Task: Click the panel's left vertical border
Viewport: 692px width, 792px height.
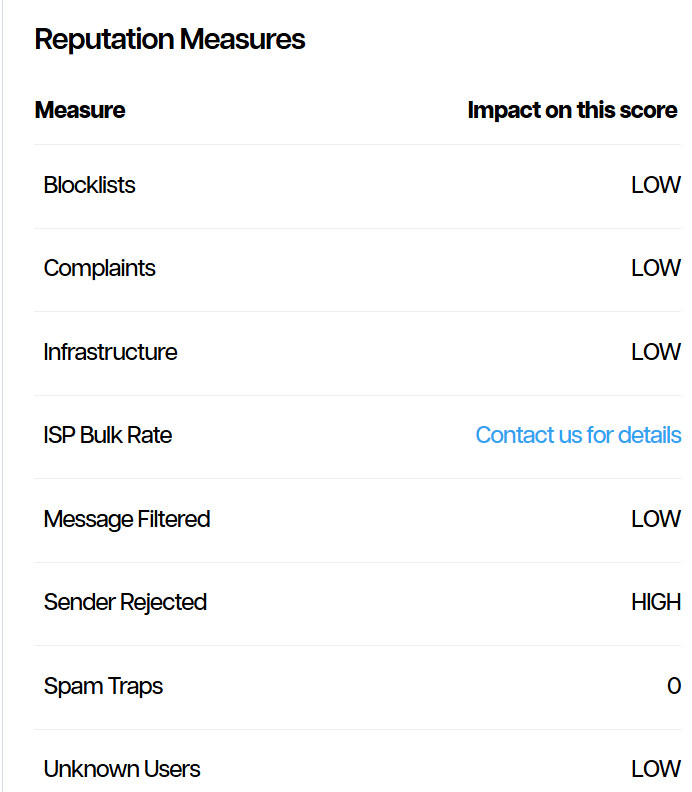Action: tap(2, 400)
